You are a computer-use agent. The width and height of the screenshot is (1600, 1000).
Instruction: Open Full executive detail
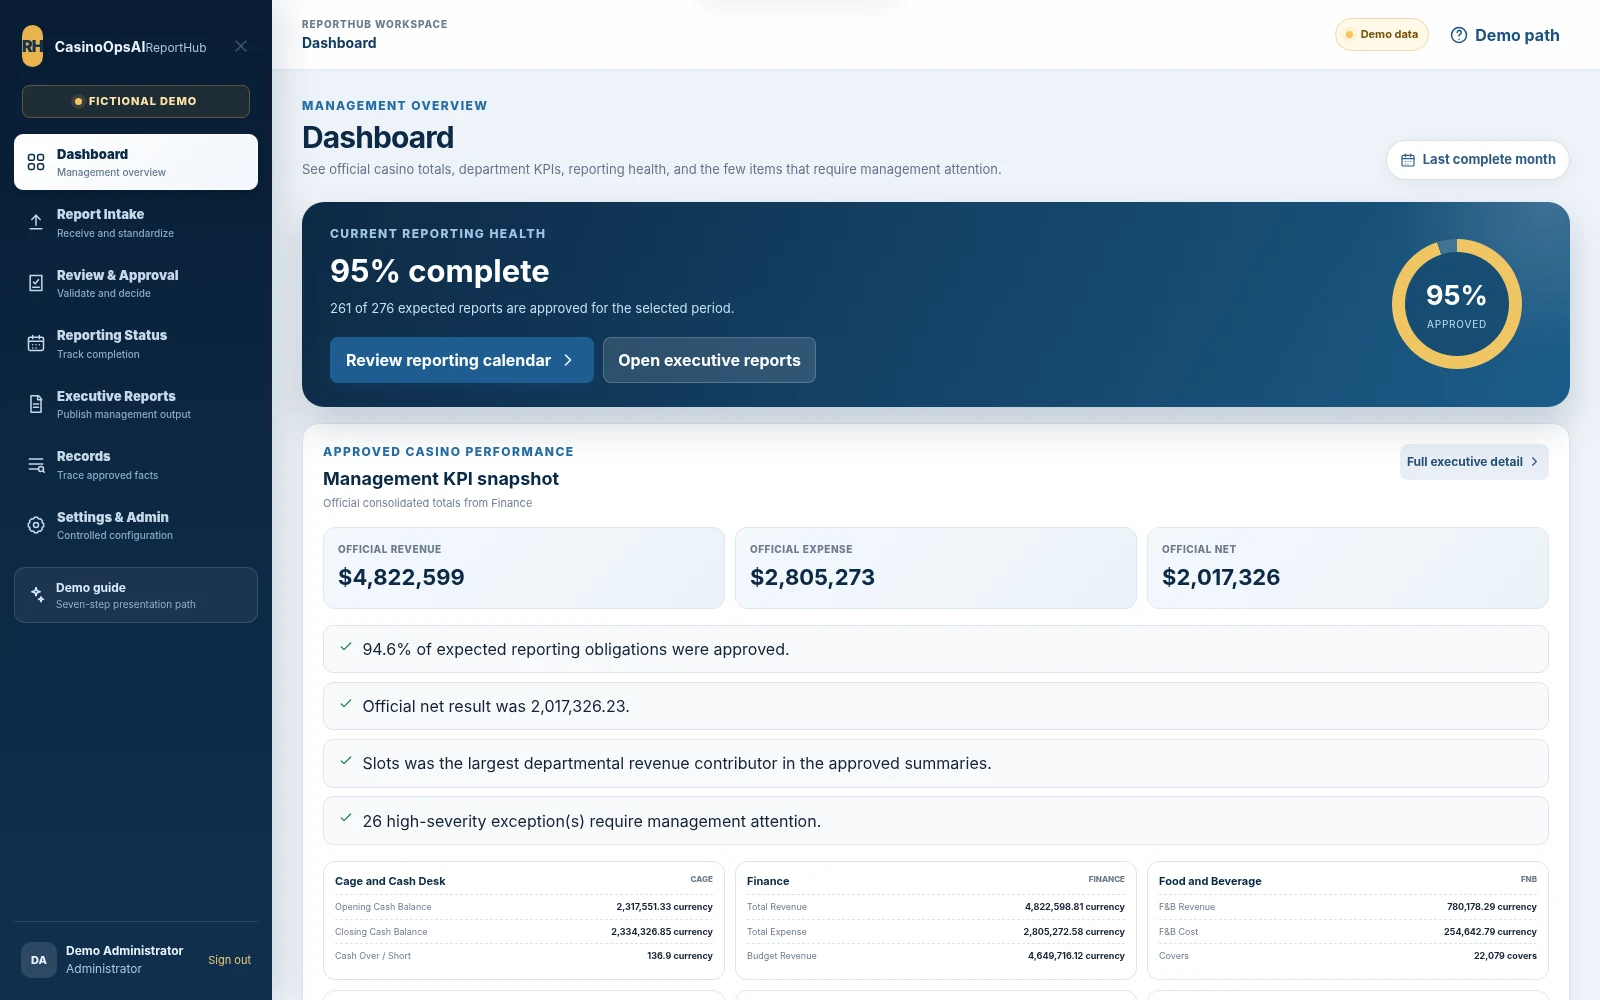coord(1474,462)
